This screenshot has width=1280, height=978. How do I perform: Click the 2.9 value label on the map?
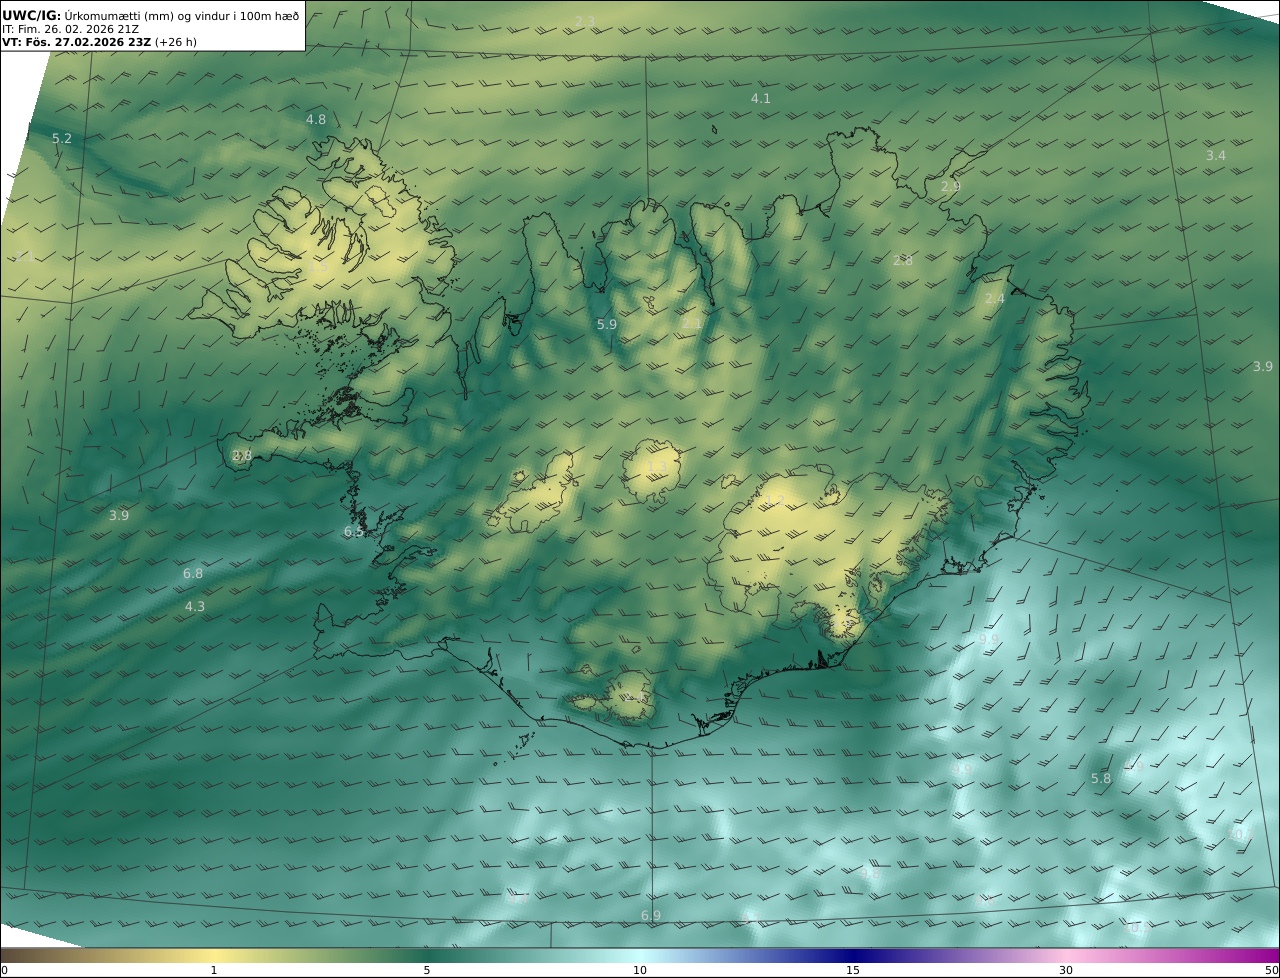[x=951, y=187]
